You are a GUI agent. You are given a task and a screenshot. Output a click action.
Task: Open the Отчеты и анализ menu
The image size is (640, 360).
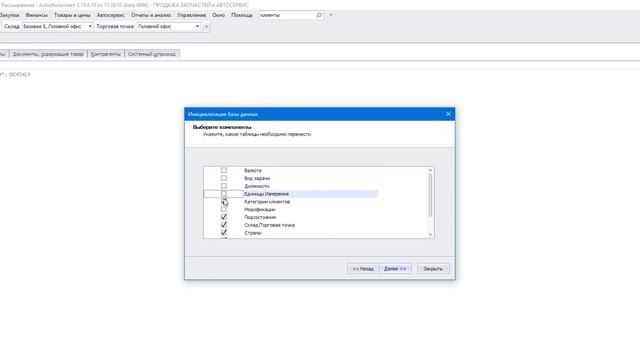tap(151, 15)
